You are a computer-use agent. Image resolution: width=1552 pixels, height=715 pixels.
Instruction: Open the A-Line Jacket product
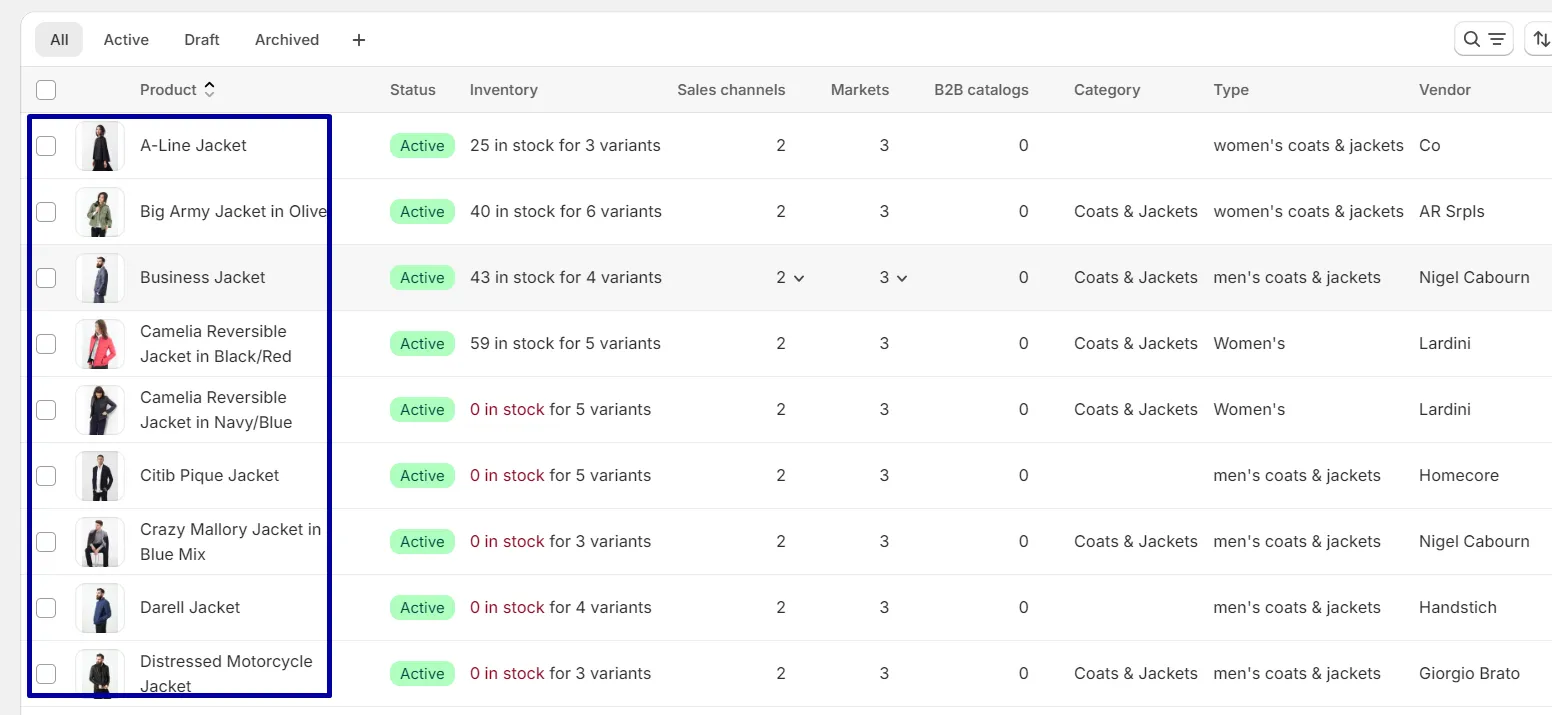(x=193, y=146)
